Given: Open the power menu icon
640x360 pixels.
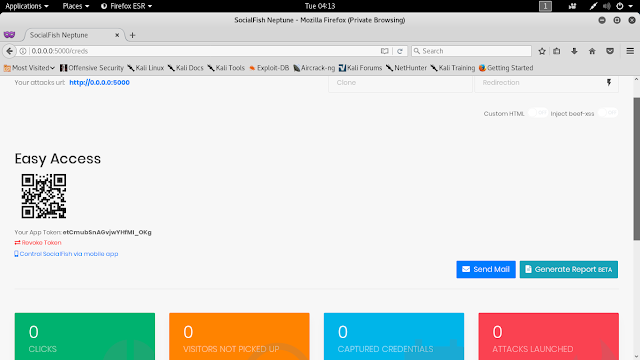Looking at the screenshot, I should [x=620, y=6].
